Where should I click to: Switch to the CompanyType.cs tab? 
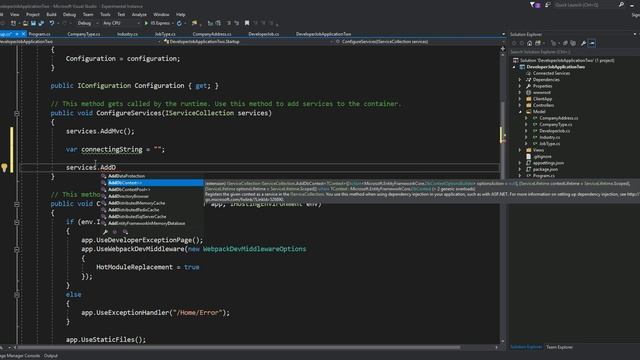[x=84, y=34]
